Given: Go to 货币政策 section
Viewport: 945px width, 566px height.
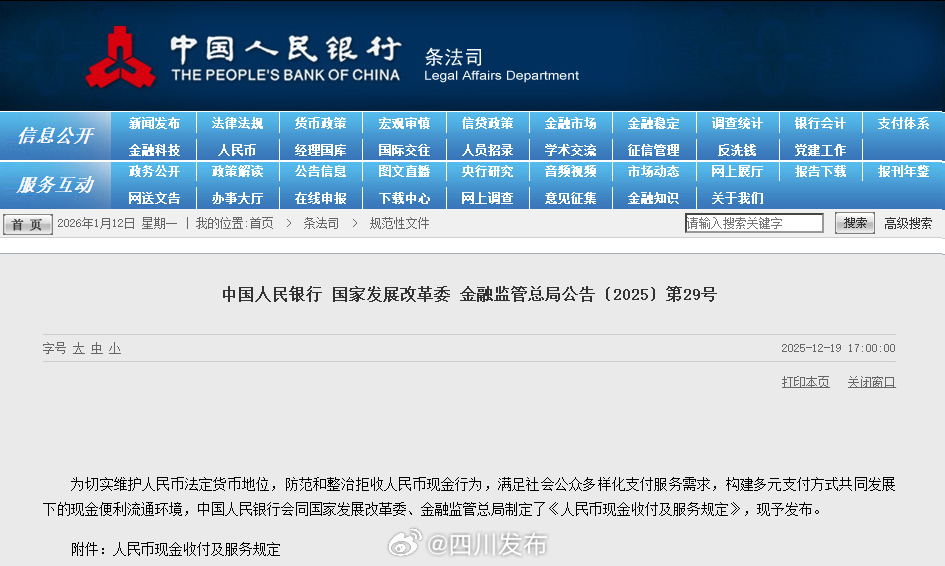Looking at the screenshot, I should tap(321, 124).
